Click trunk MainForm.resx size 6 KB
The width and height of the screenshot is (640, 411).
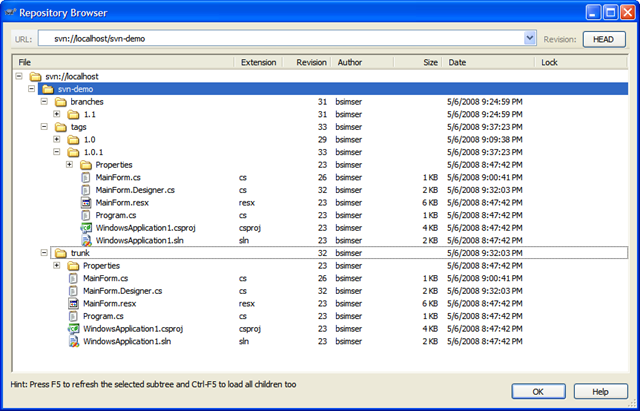(430, 304)
